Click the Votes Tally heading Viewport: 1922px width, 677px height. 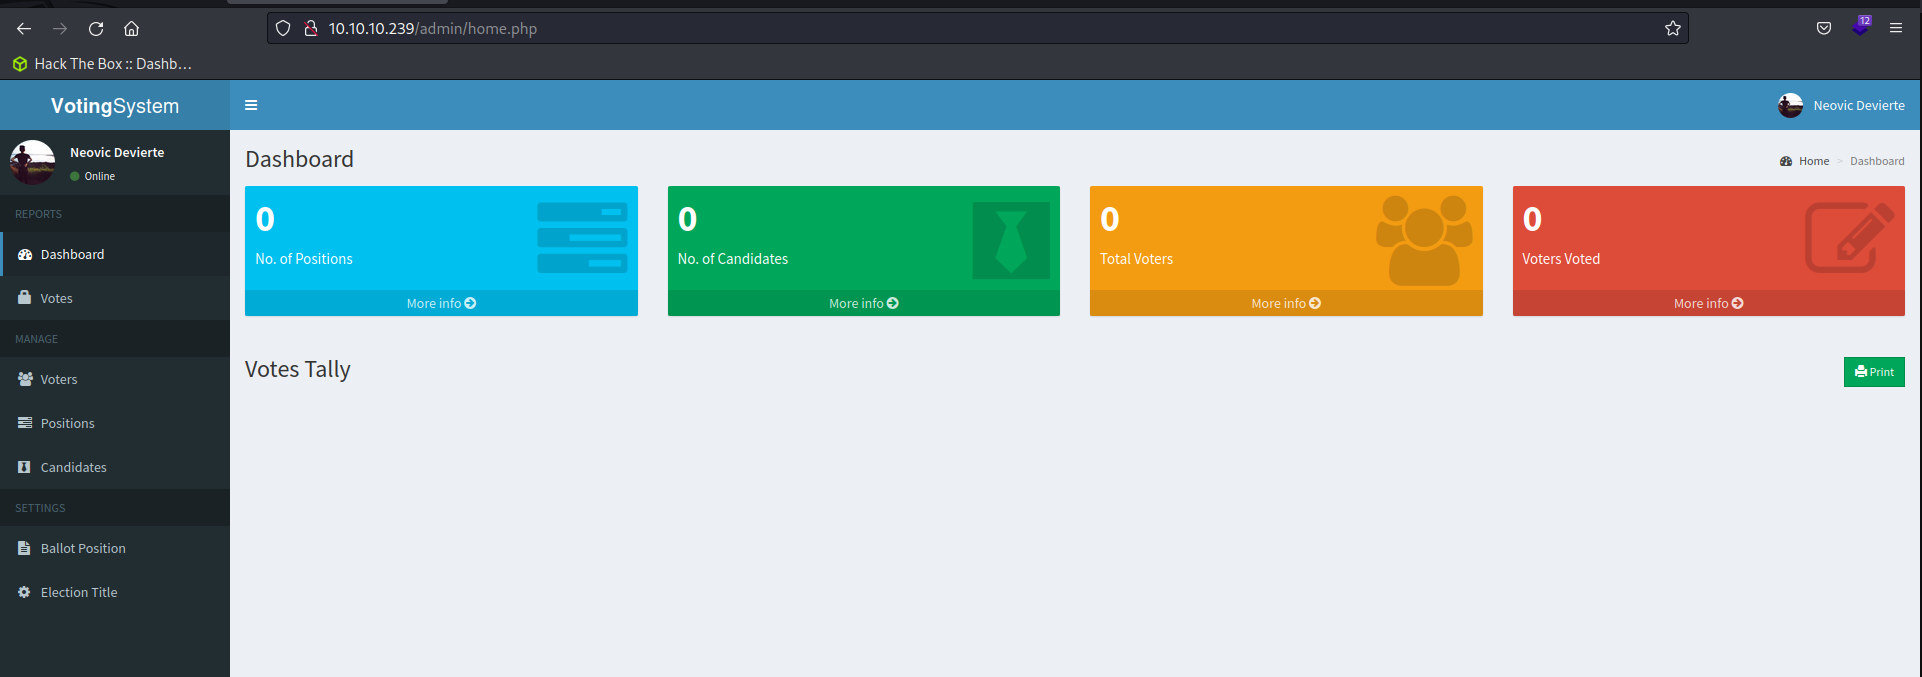[x=298, y=369]
